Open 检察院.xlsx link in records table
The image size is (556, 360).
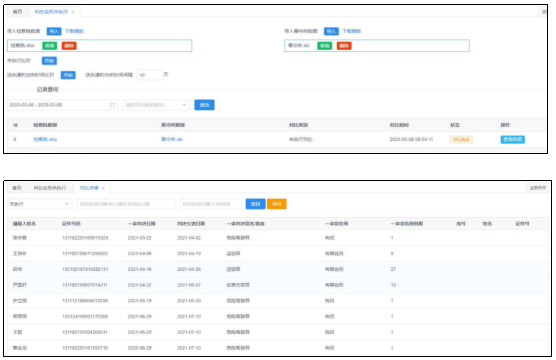(x=45, y=139)
